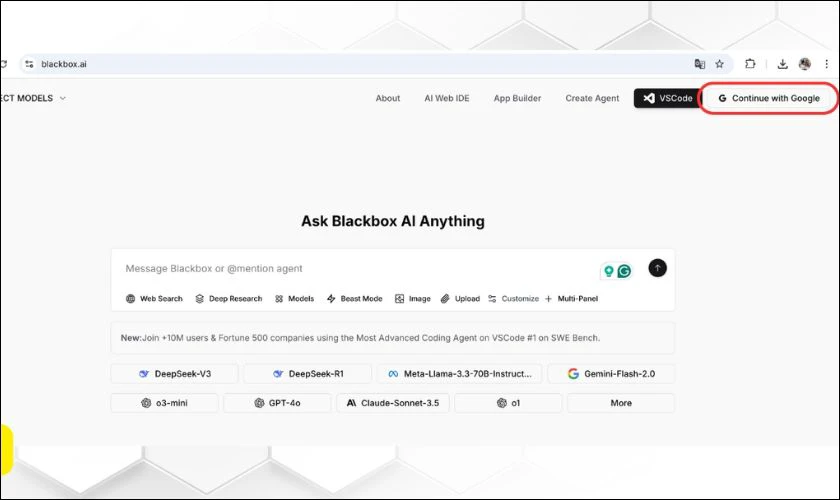Toggle Web Search option
This screenshot has height=500, width=840.
click(154, 298)
